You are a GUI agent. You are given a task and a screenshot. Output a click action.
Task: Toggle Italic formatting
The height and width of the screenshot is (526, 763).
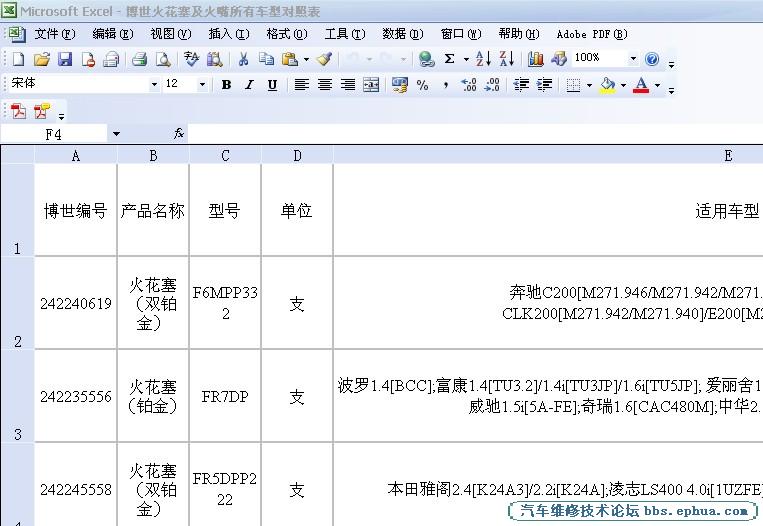[249, 85]
